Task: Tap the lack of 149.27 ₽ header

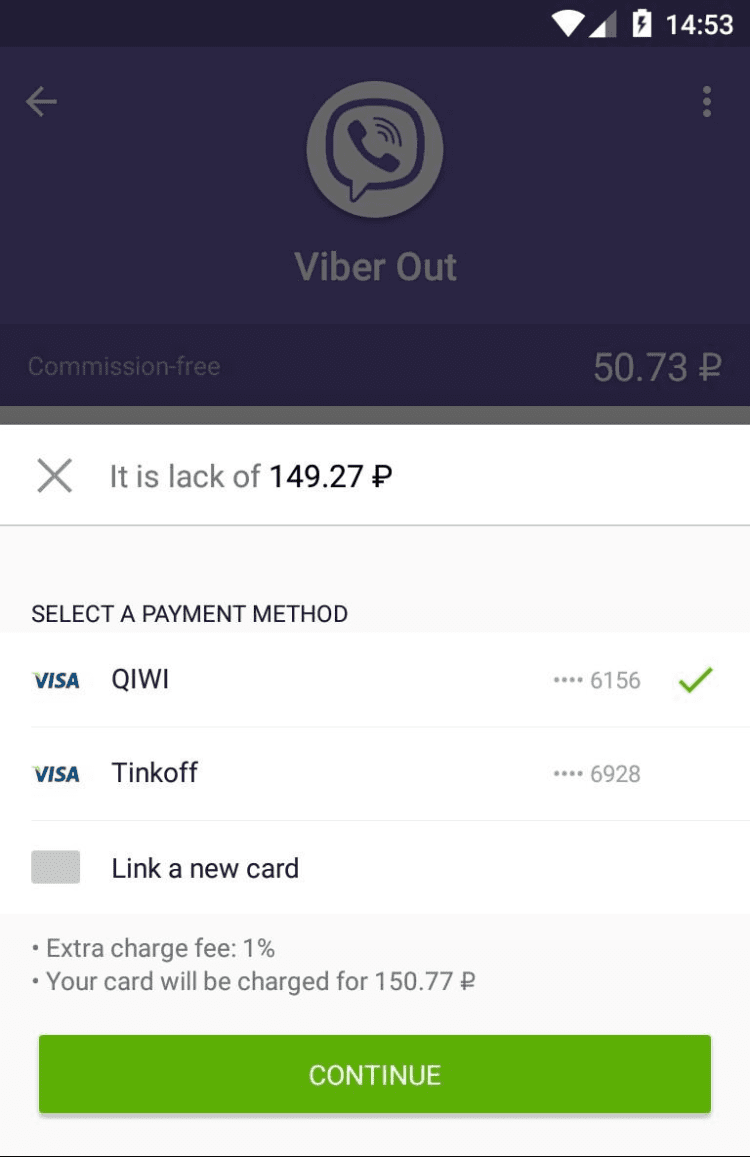Action: click(x=250, y=476)
